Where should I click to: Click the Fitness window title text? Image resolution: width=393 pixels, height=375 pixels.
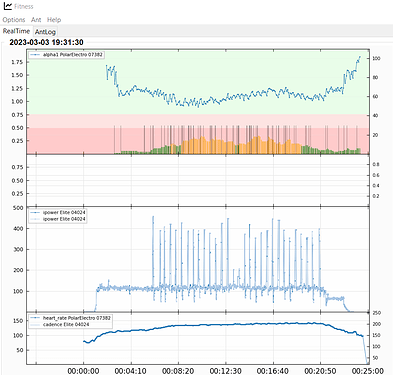pyautogui.click(x=24, y=6)
